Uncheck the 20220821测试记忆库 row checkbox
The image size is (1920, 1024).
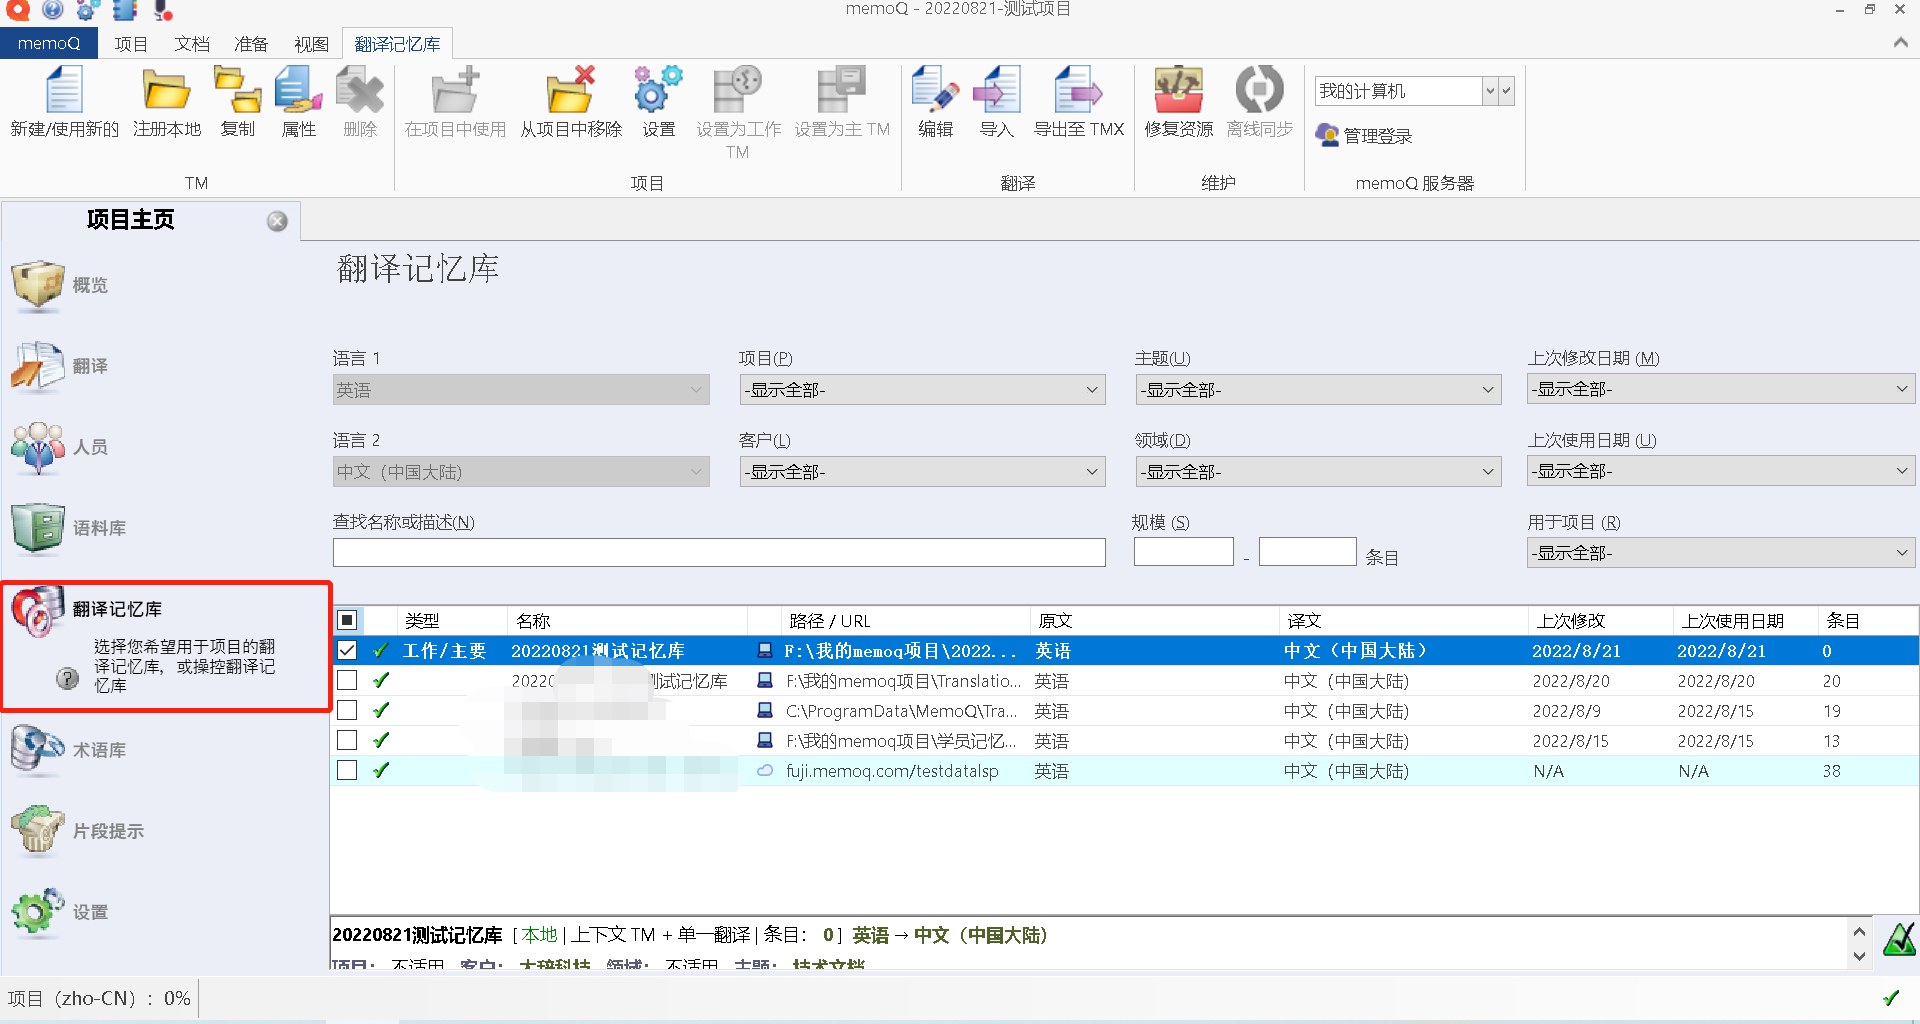(x=347, y=650)
